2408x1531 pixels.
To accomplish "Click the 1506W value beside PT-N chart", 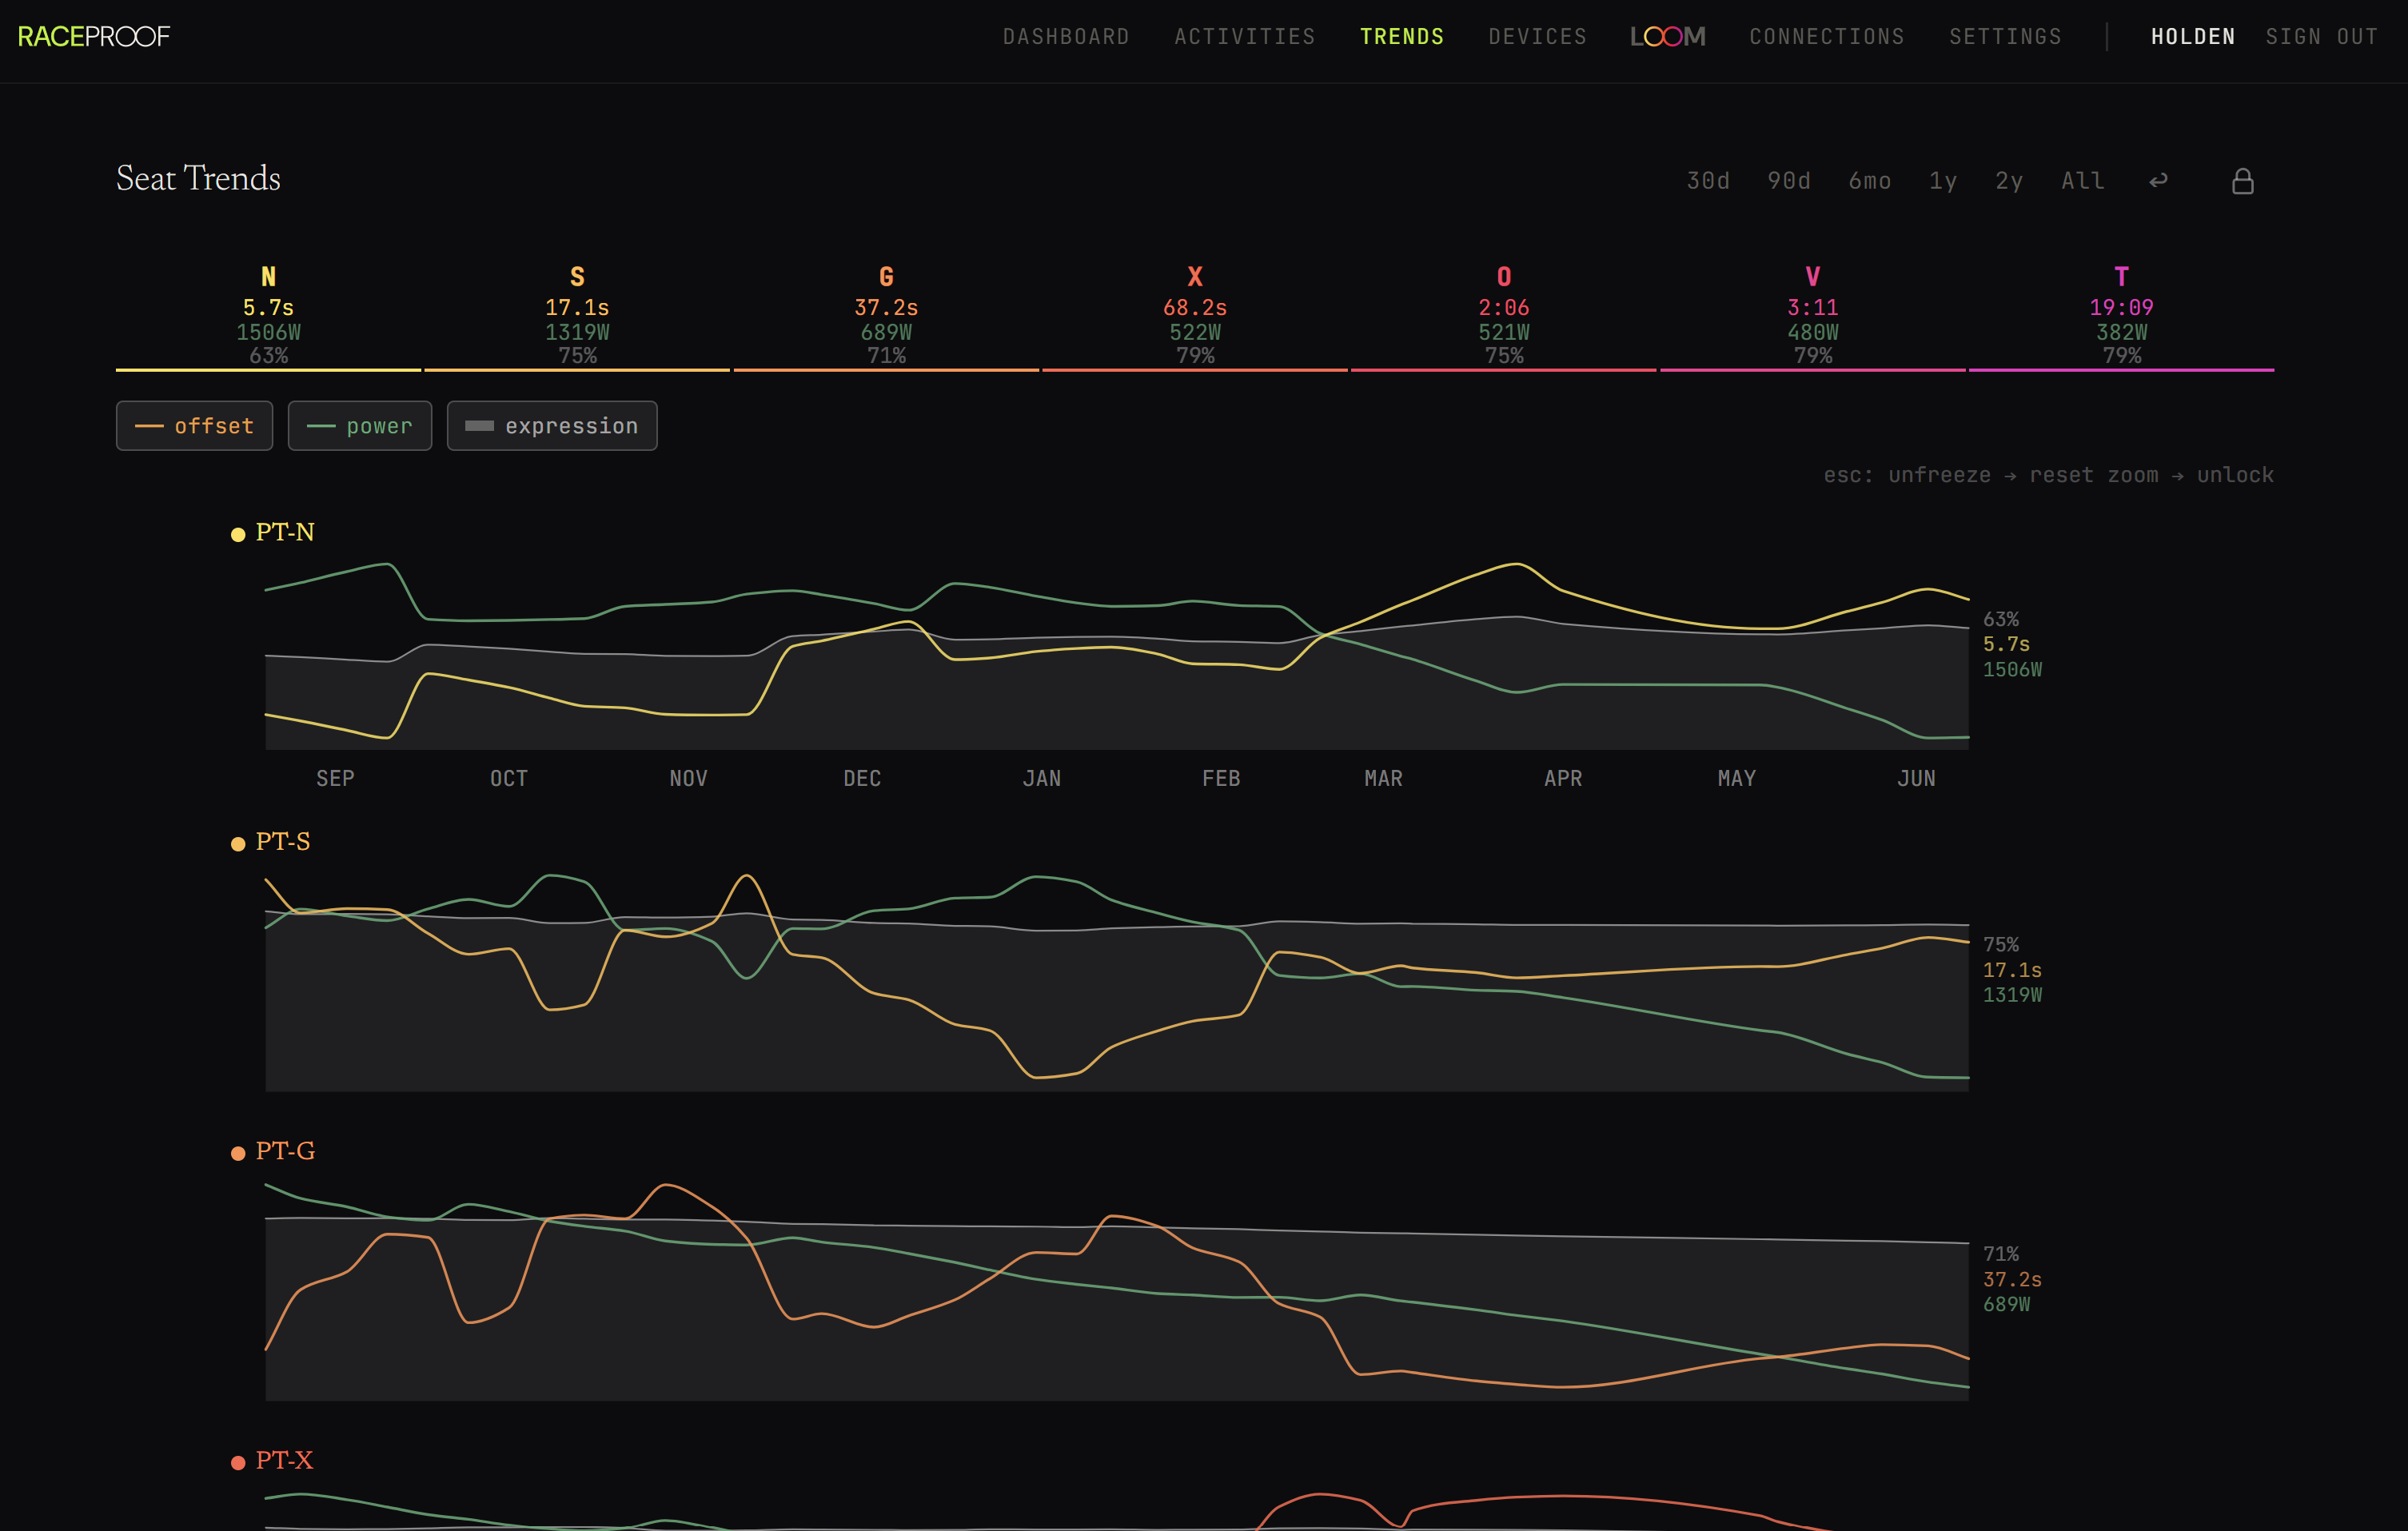I will (2013, 670).
